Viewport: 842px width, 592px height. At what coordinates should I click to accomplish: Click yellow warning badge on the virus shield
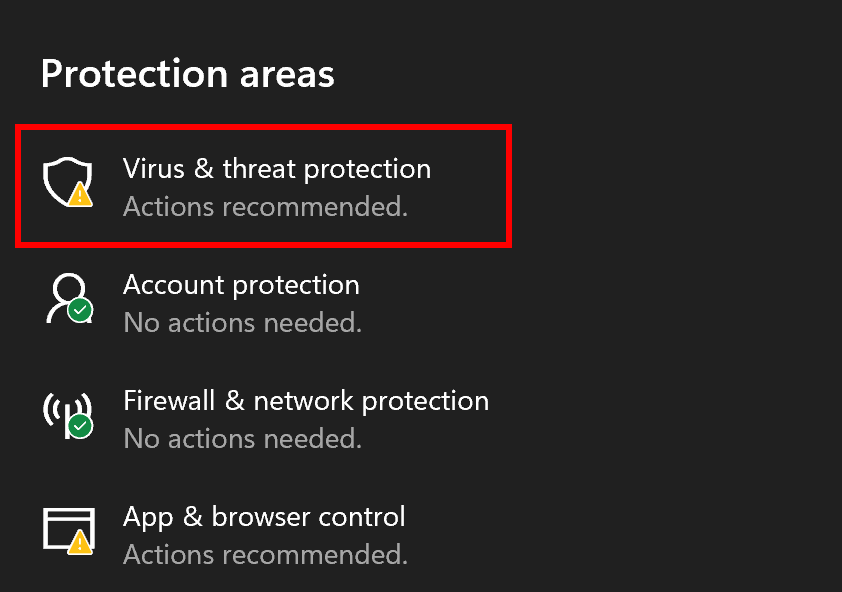point(82,195)
